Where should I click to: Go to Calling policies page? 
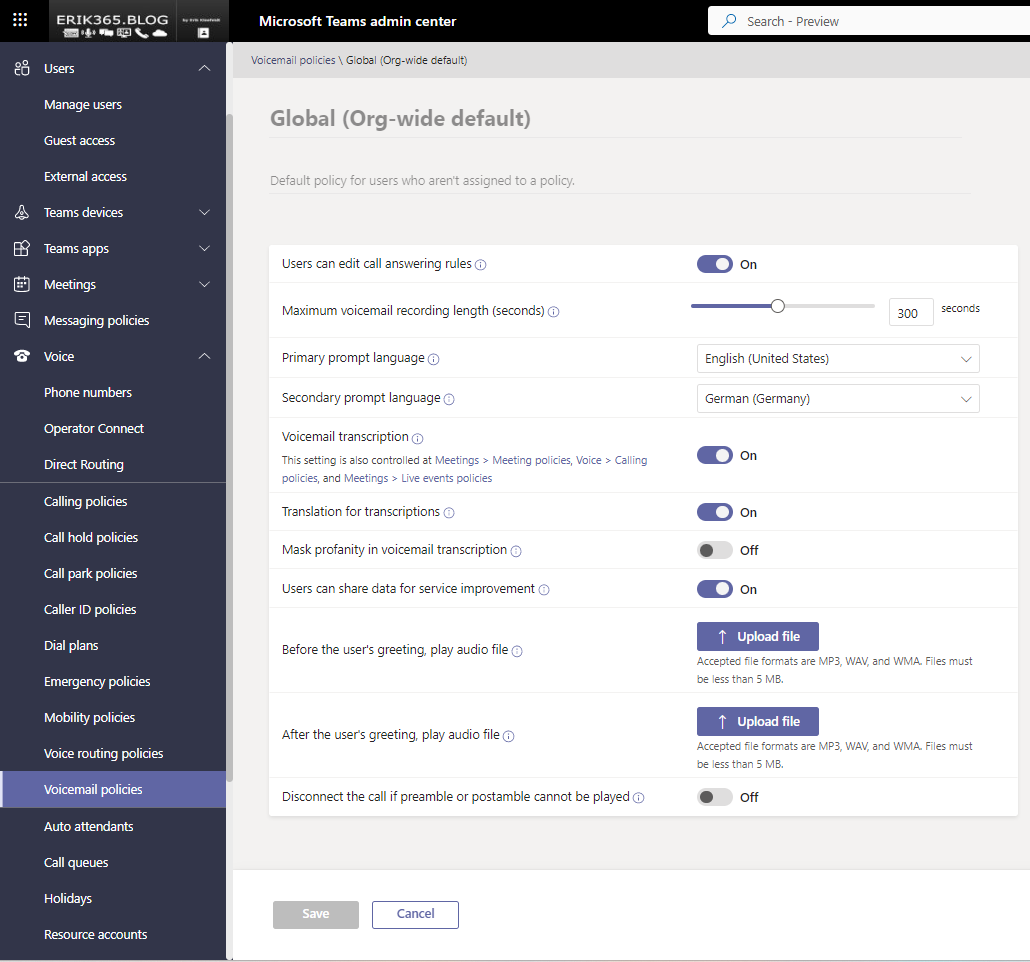[x=85, y=501]
